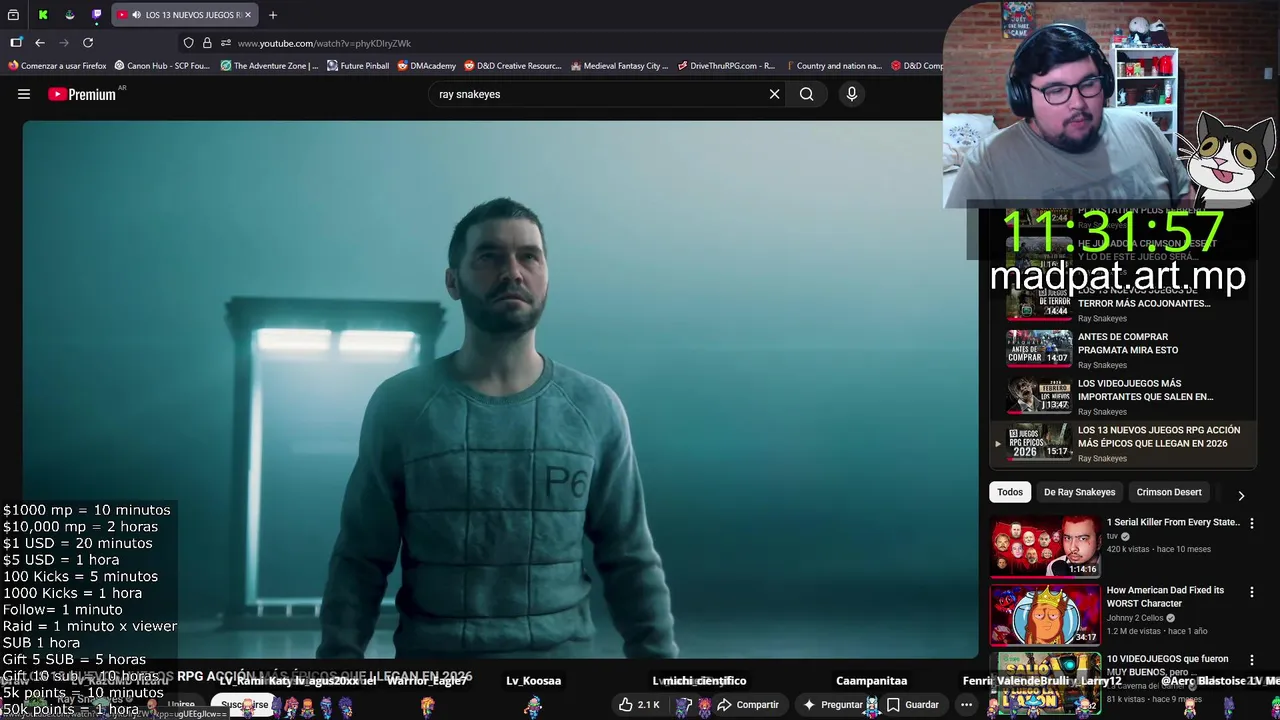The height and width of the screenshot is (720, 1280).
Task: Switch to the pinned Twitch tab
Action: coord(97,15)
